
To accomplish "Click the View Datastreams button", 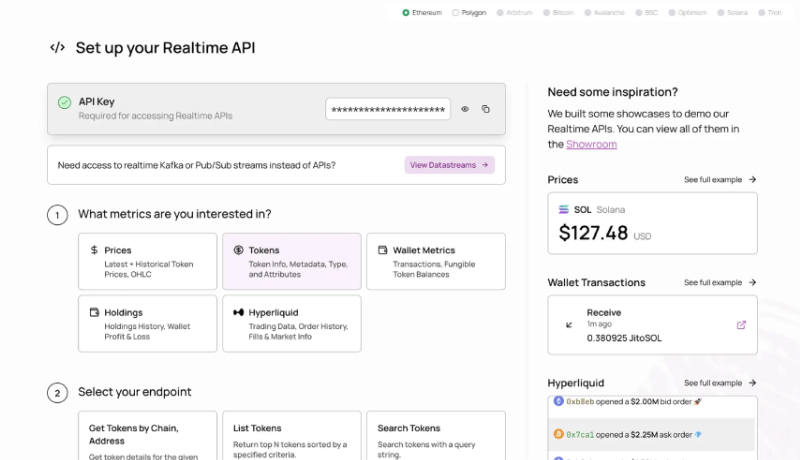I will click(449, 165).
